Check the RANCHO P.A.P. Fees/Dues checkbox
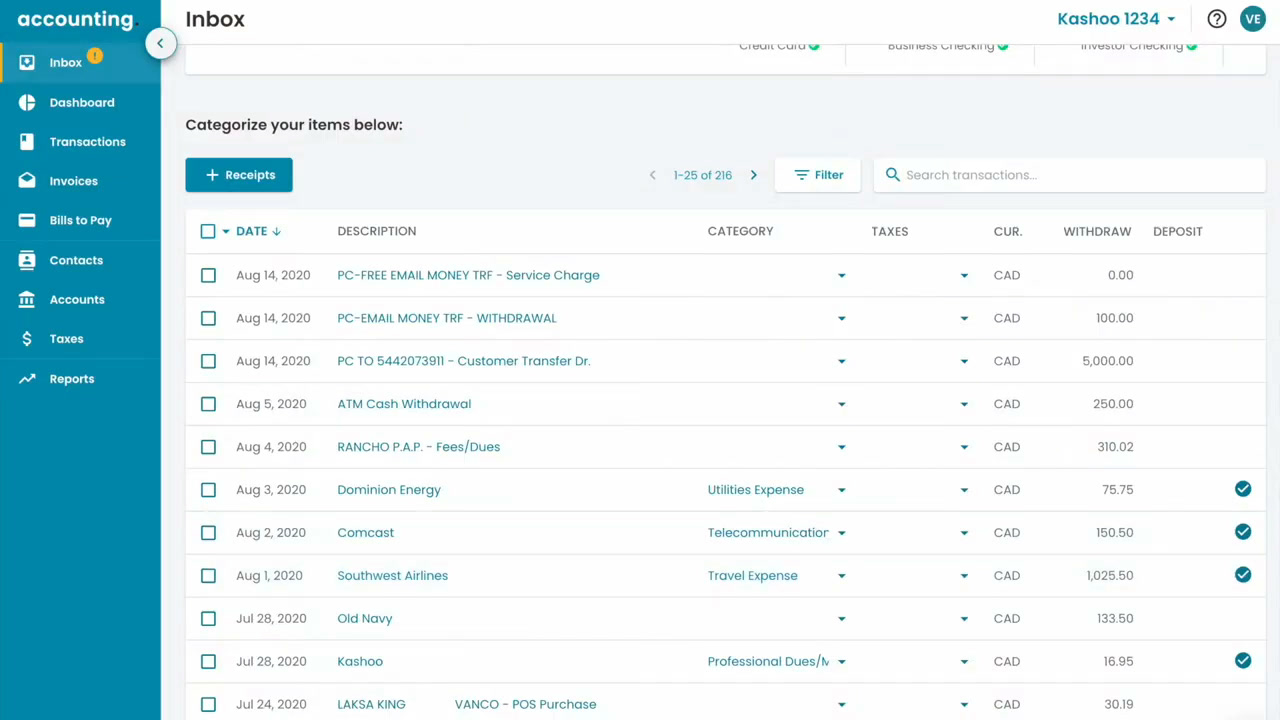 pyautogui.click(x=208, y=447)
